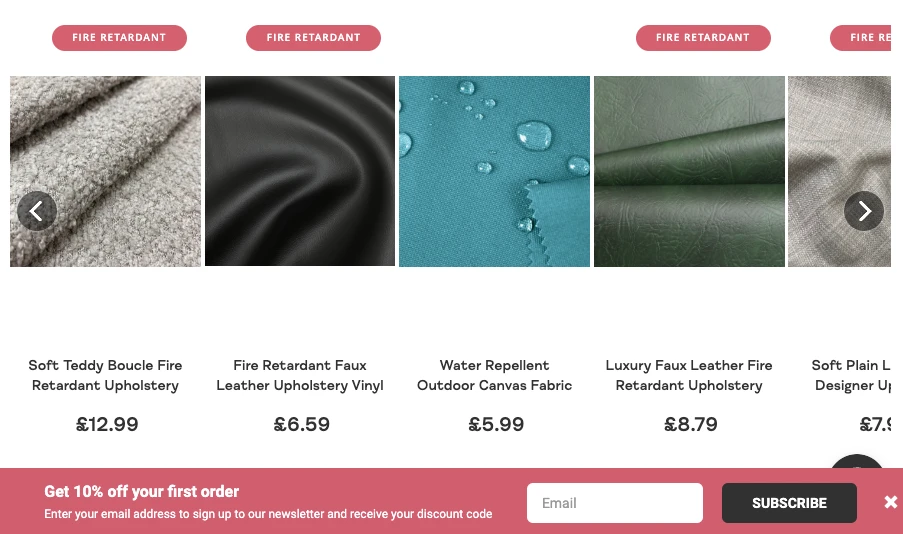Click Fire Retardant badge above black leather
Screen dimensions: 903x534
coord(313,38)
